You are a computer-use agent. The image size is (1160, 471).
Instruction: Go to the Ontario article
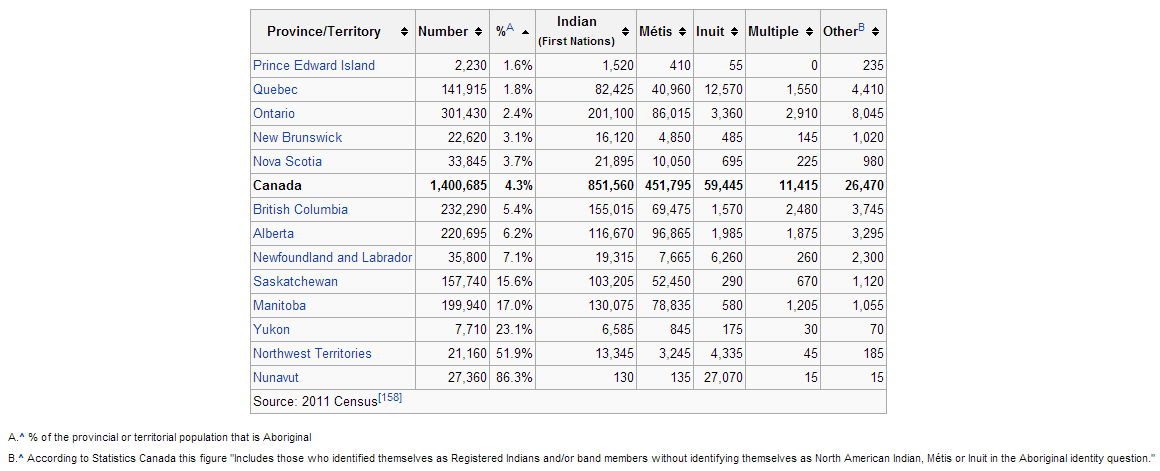274,114
